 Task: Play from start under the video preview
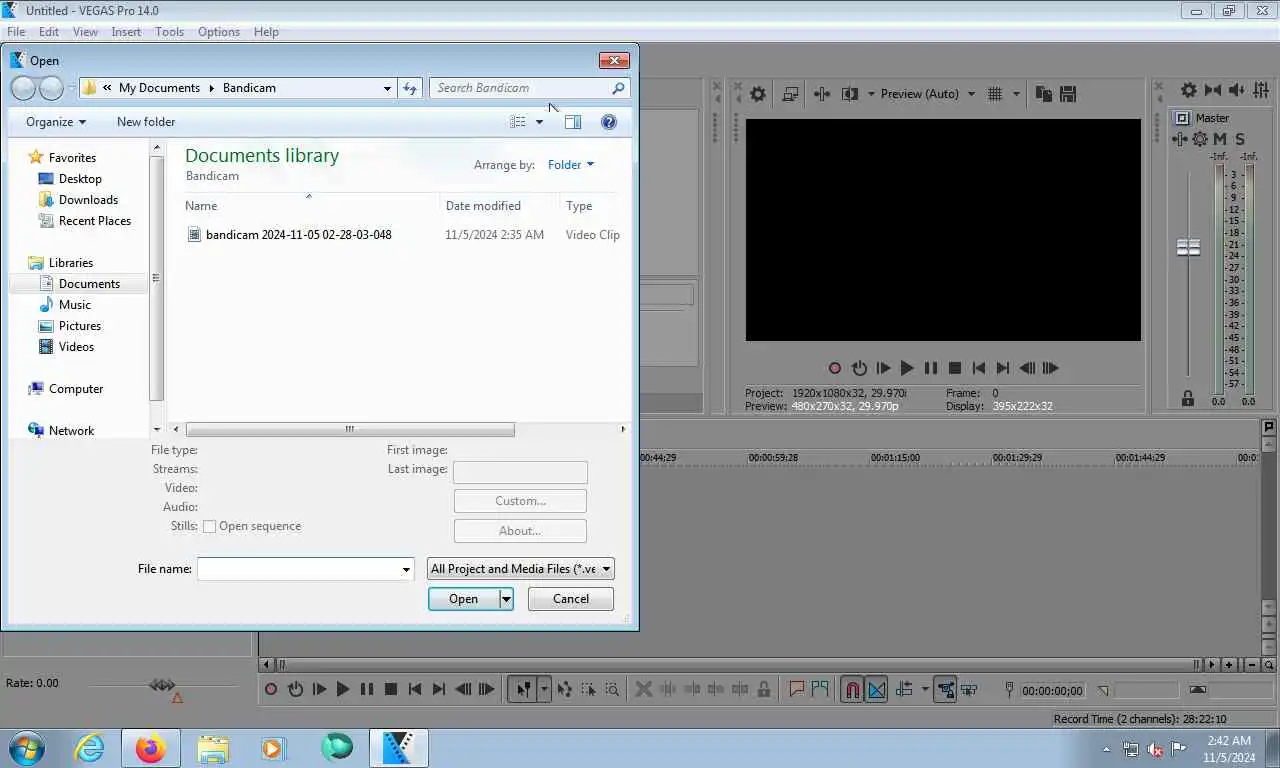click(x=883, y=368)
